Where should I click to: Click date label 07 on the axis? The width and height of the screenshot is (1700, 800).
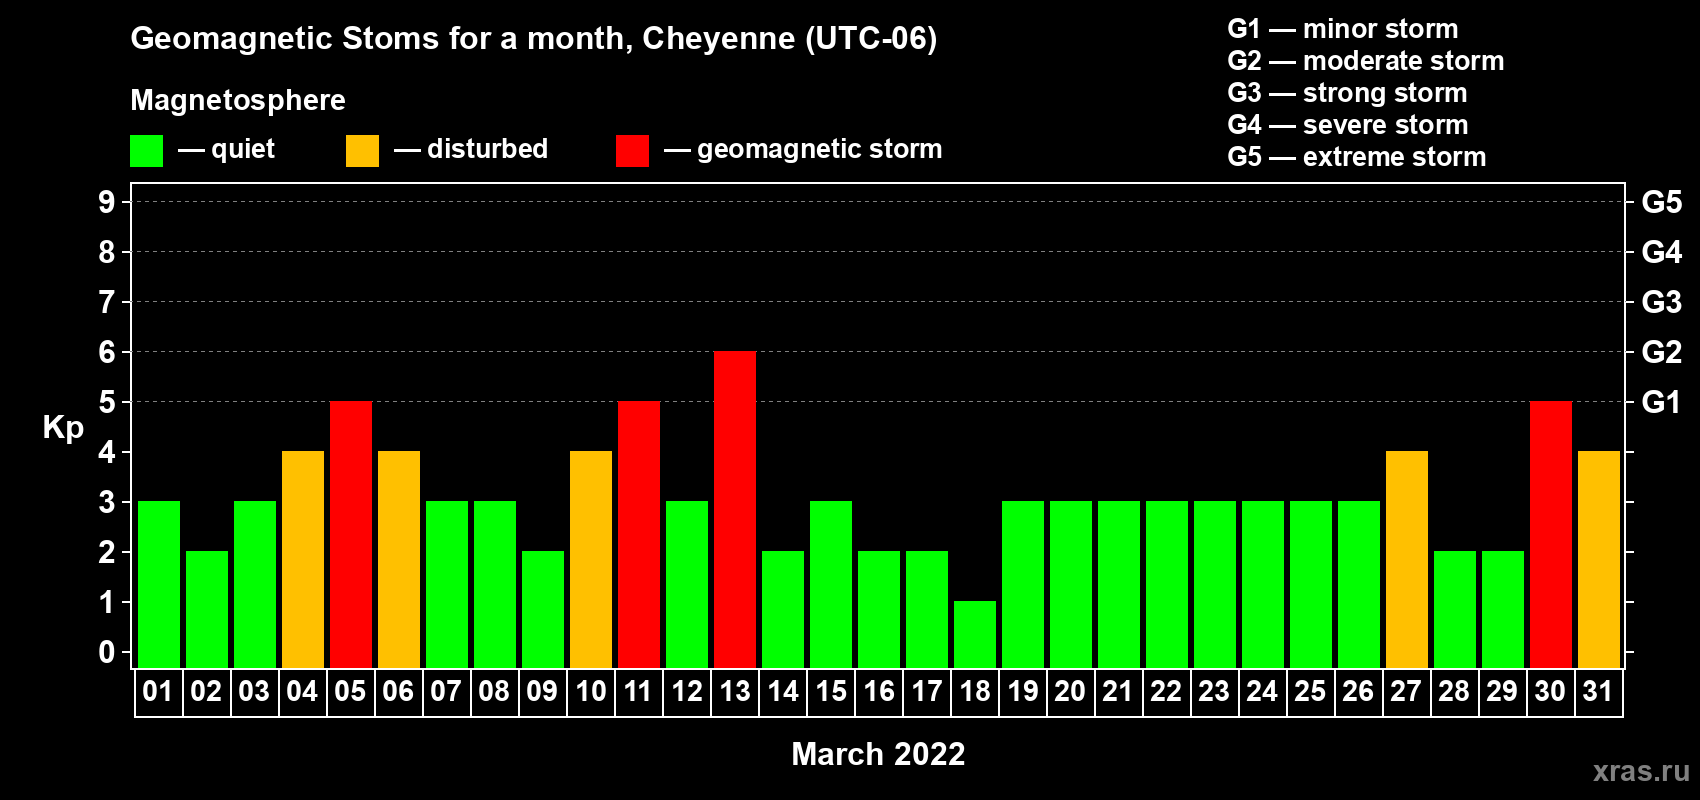click(446, 692)
